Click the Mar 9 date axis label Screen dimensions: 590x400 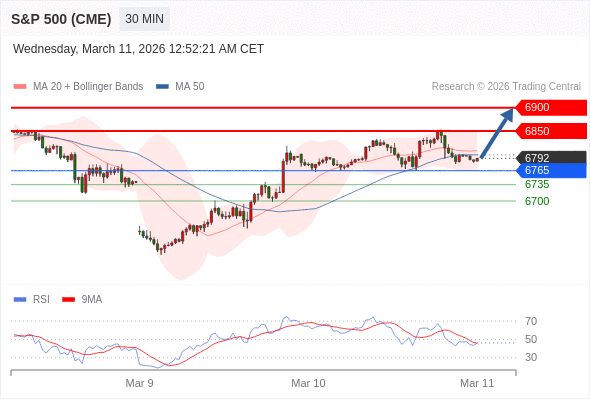[x=139, y=383]
